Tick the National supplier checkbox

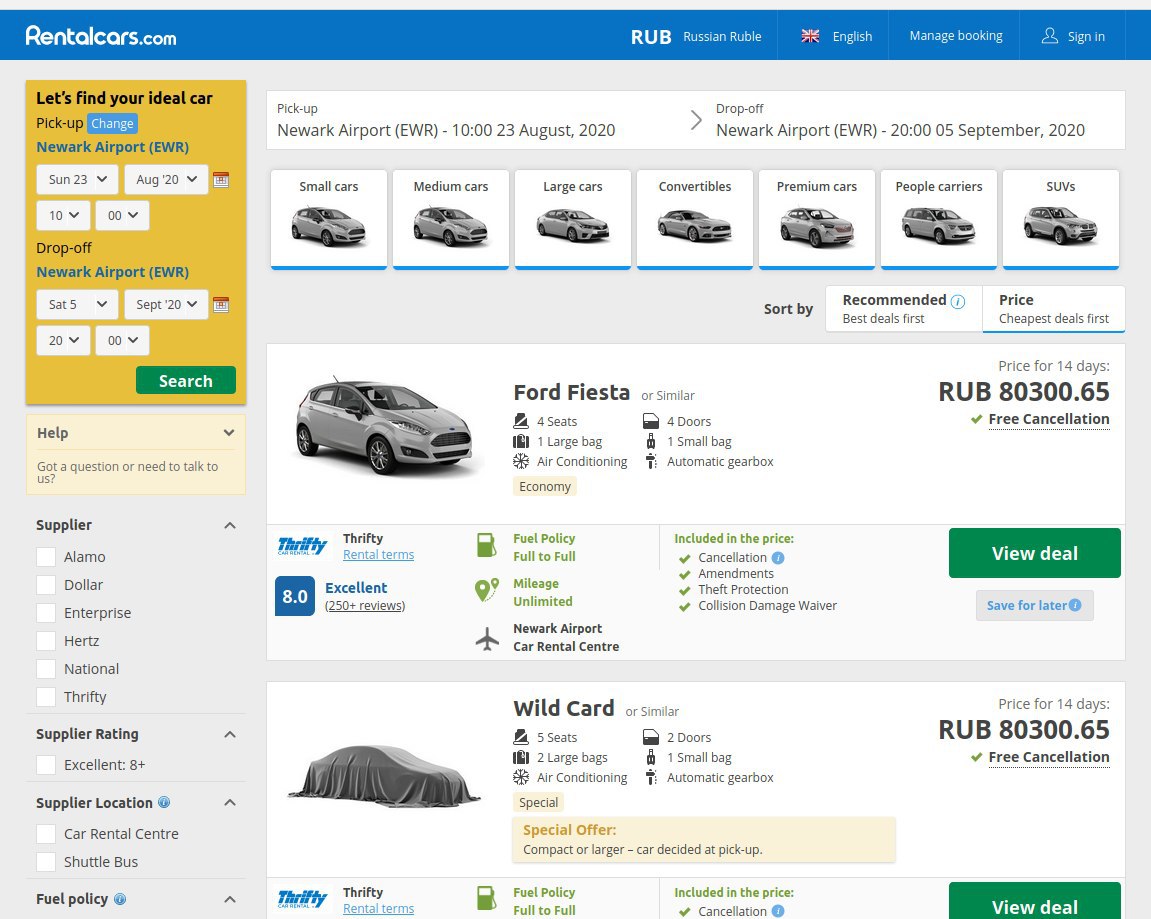[46, 668]
